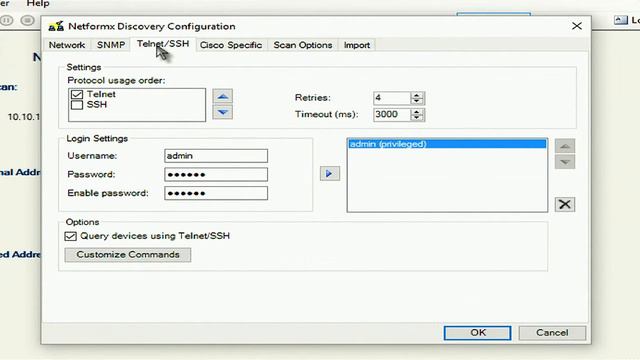640x360 pixels.
Task: Enable the SSH protocol checkbox
Action: click(77, 105)
